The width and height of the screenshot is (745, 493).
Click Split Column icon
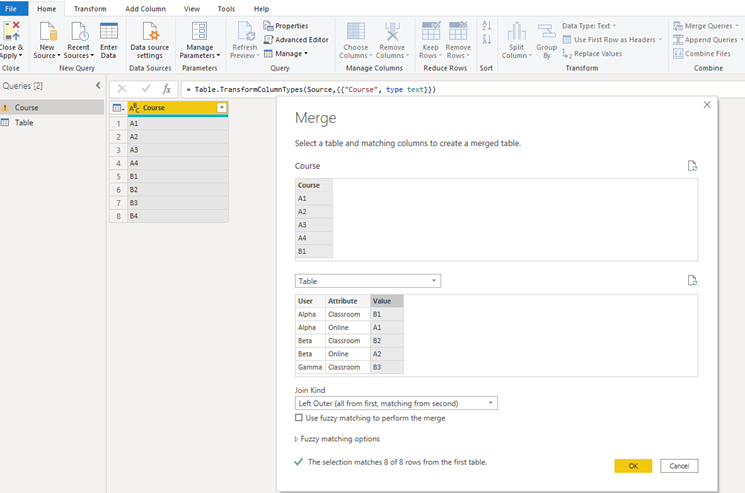coord(516,31)
